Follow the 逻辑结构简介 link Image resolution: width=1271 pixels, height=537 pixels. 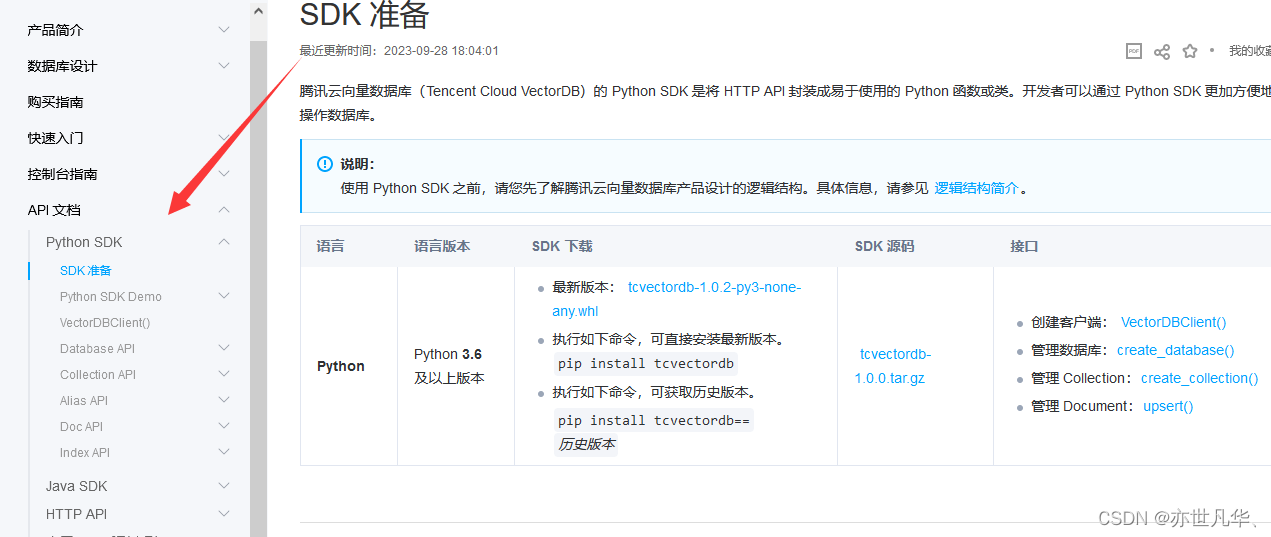tap(976, 188)
